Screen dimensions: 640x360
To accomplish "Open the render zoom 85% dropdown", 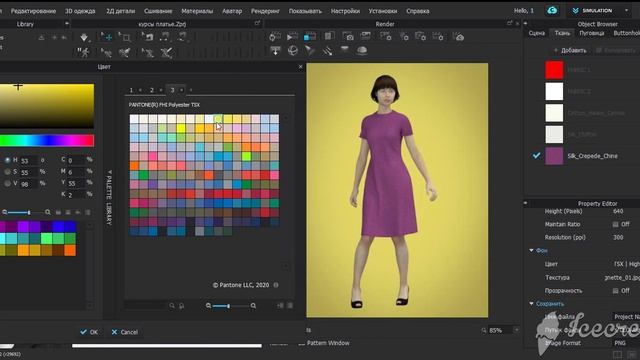I will click(x=517, y=330).
